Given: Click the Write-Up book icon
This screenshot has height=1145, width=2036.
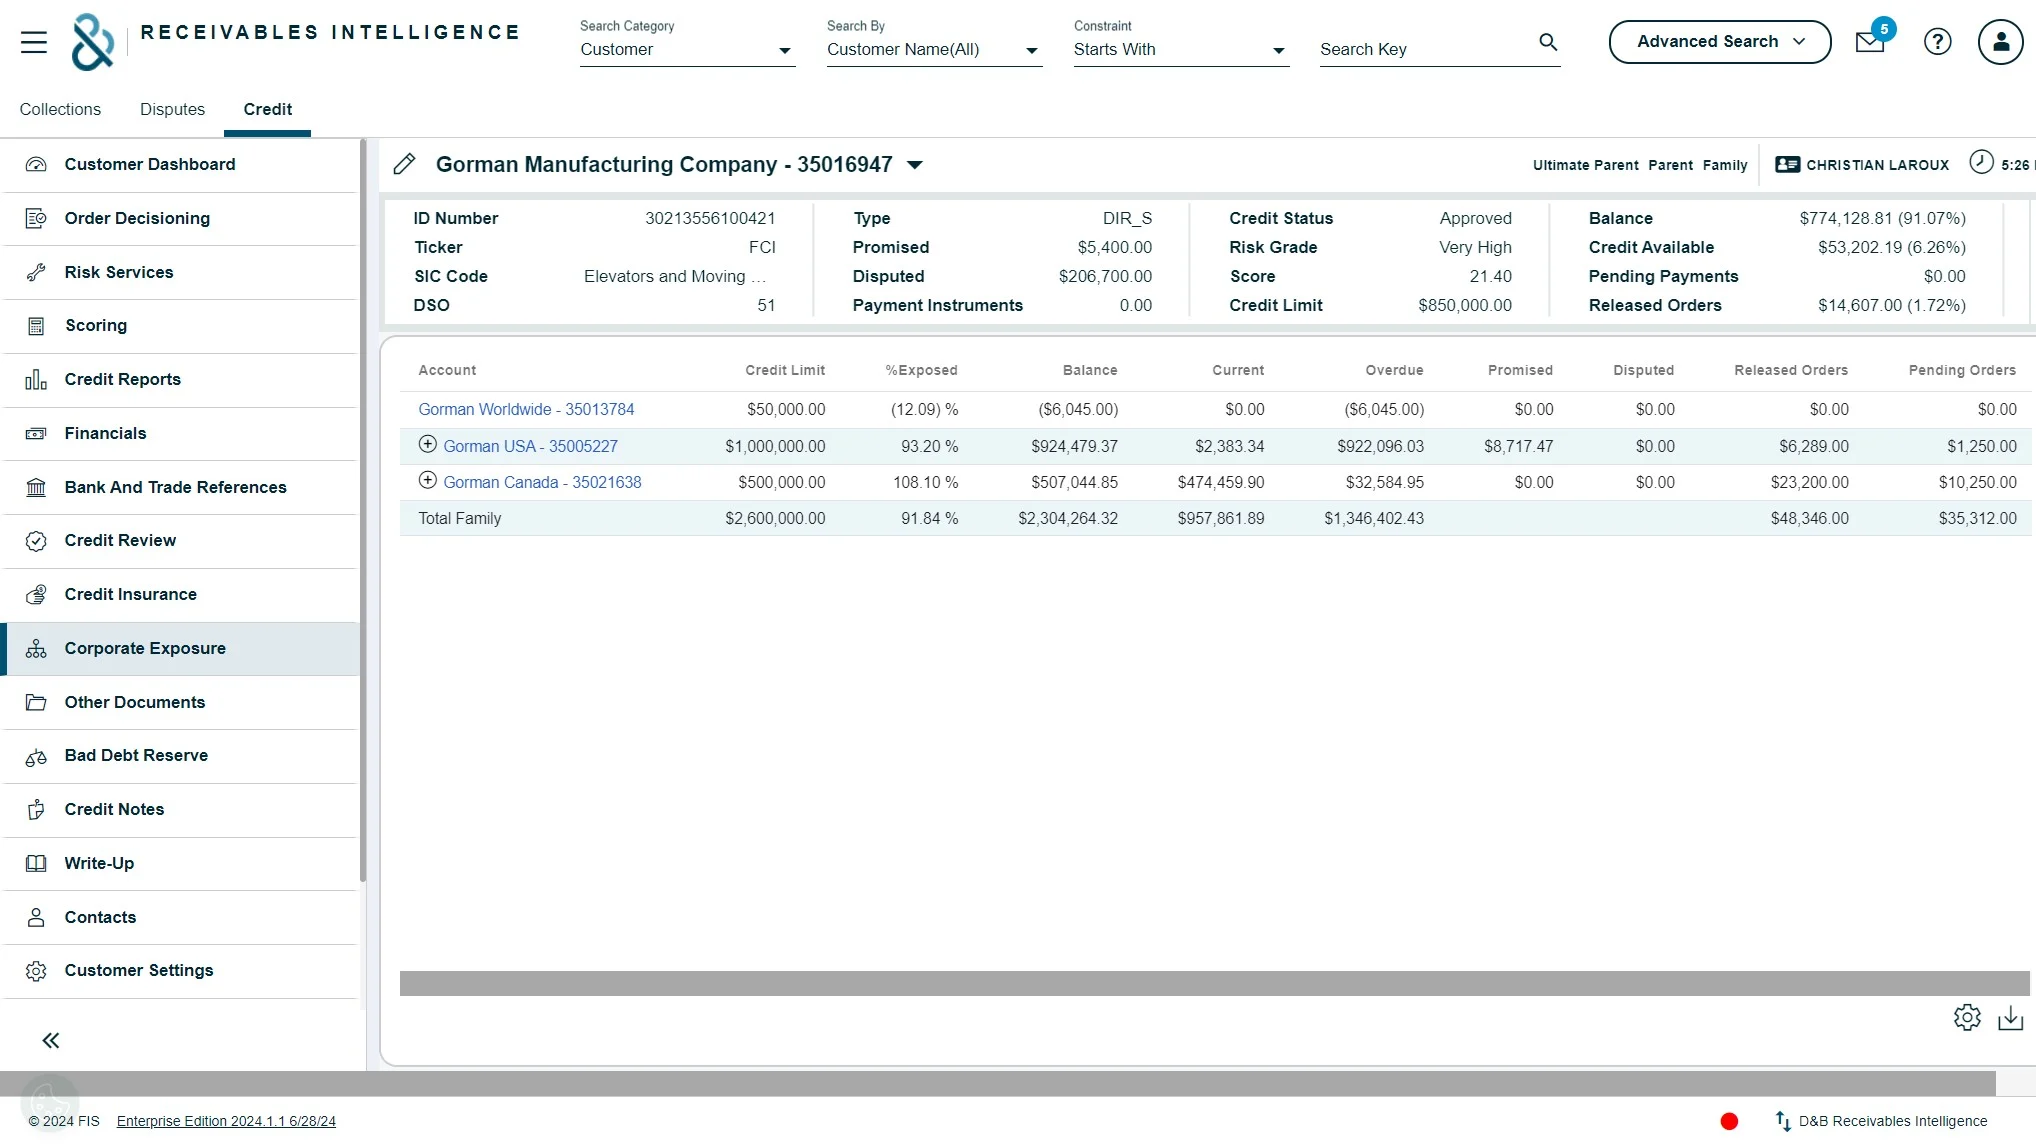Looking at the screenshot, I should pyautogui.click(x=36, y=863).
